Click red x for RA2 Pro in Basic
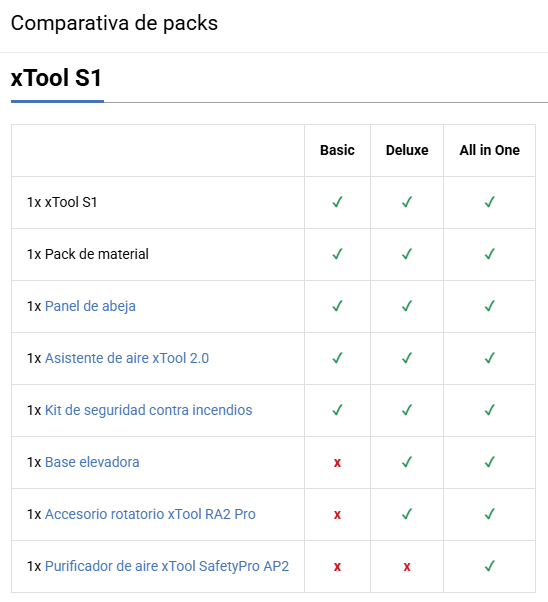Viewport: 548px width, 602px height. click(x=337, y=514)
